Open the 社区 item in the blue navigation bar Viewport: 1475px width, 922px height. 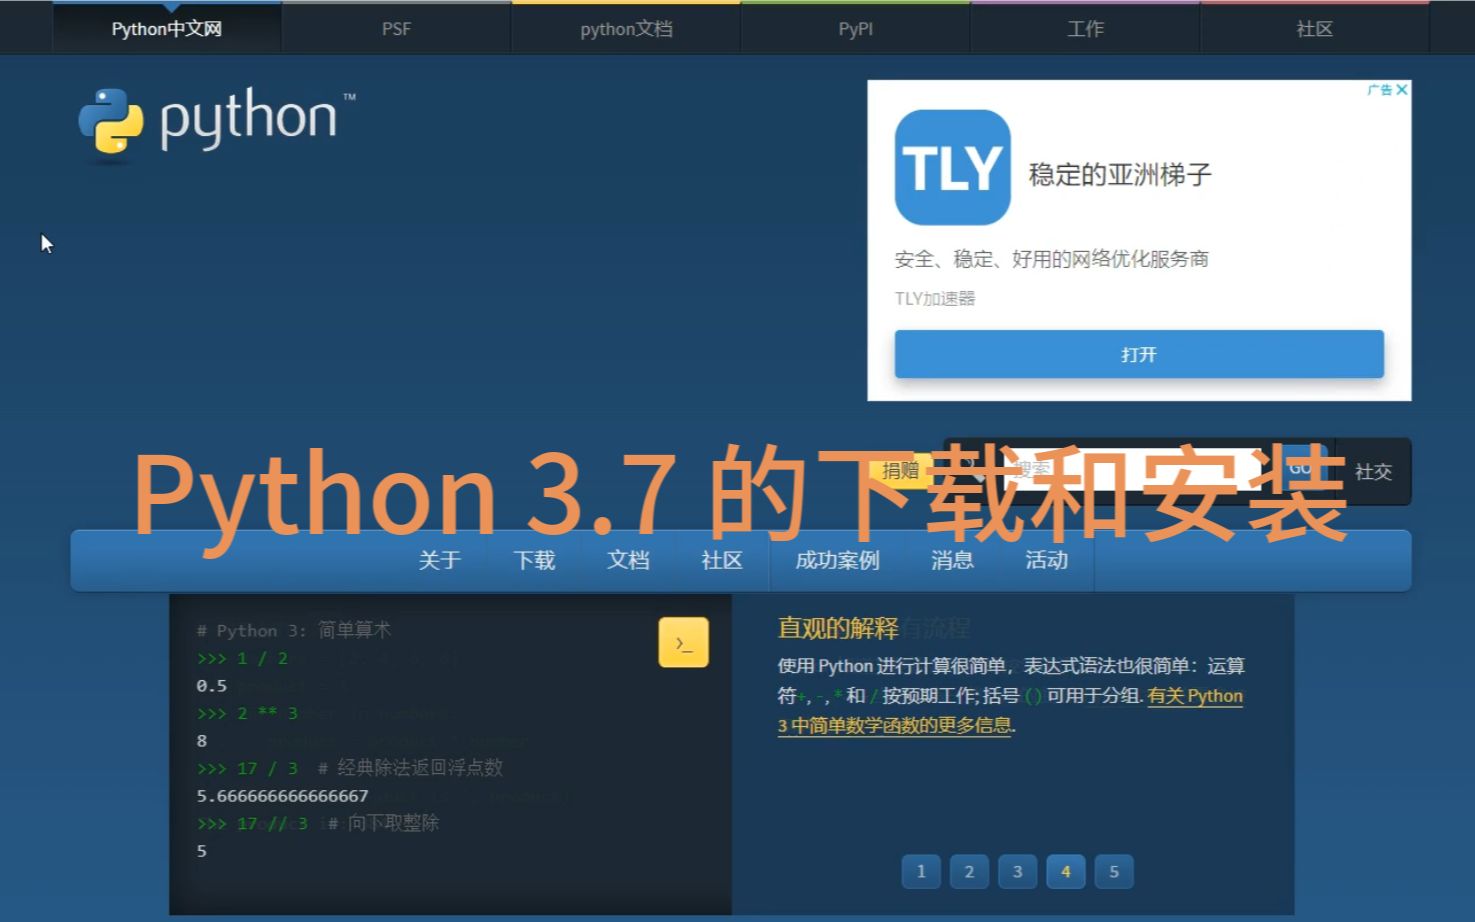pyautogui.click(x=722, y=560)
